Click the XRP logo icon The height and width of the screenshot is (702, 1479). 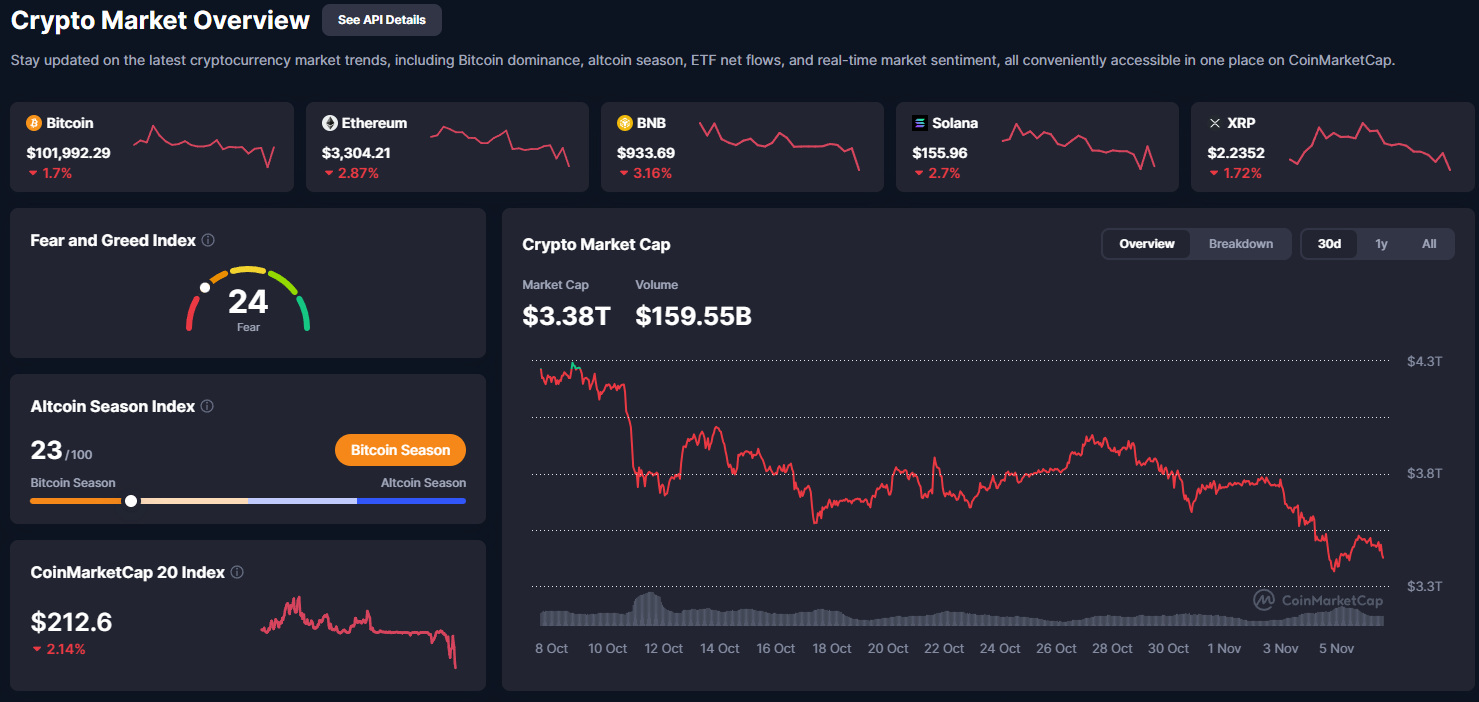[1215, 123]
